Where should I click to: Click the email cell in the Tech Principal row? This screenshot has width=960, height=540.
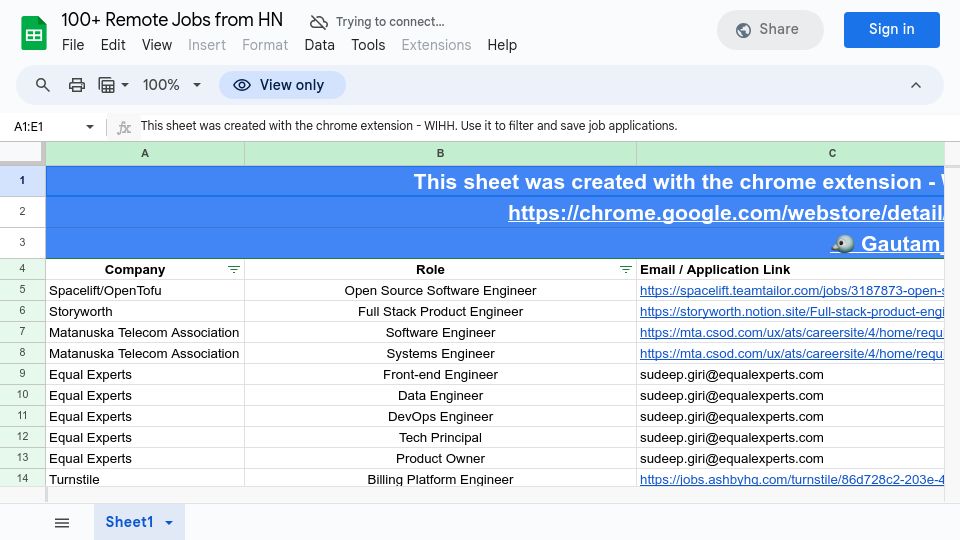[x=790, y=437]
